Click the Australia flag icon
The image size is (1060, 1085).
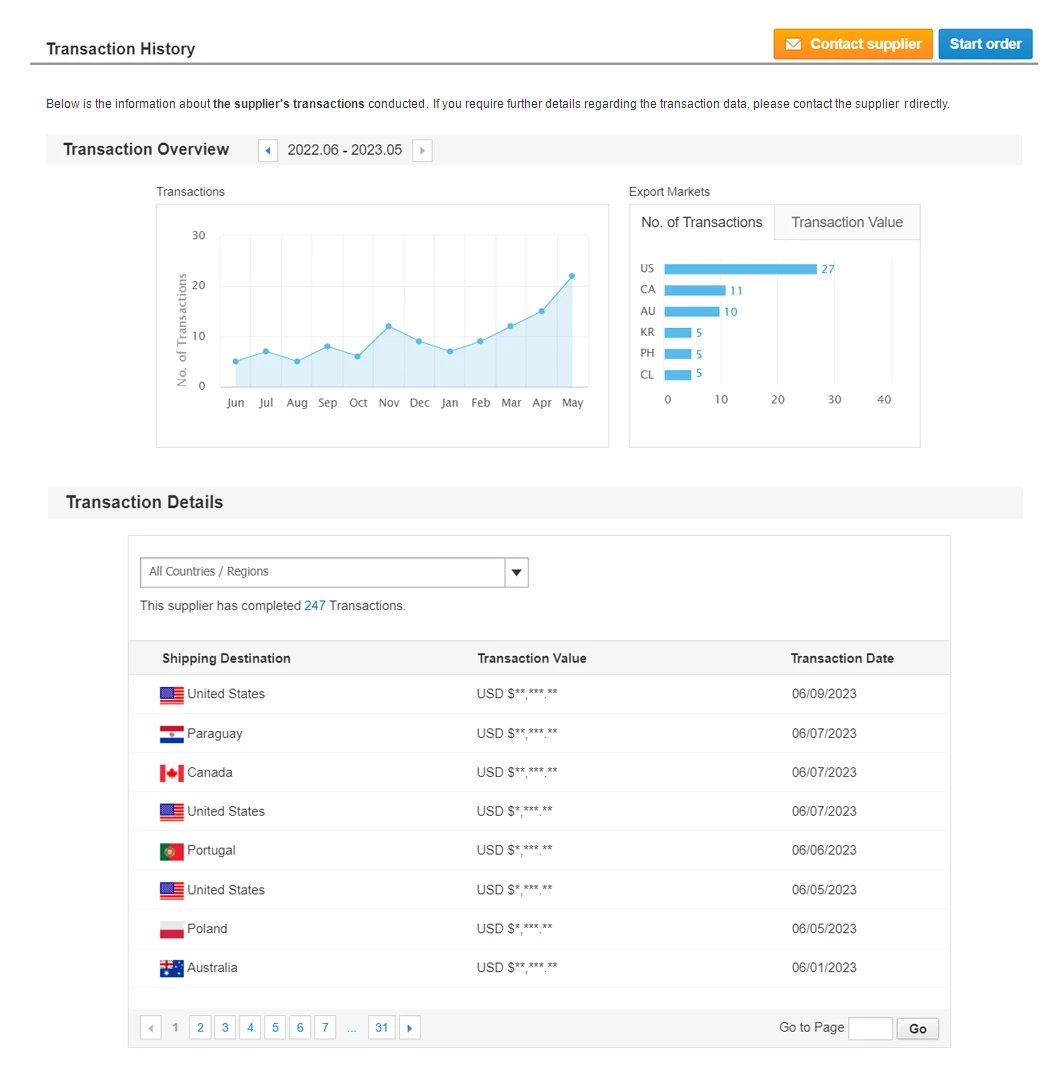point(171,968)
